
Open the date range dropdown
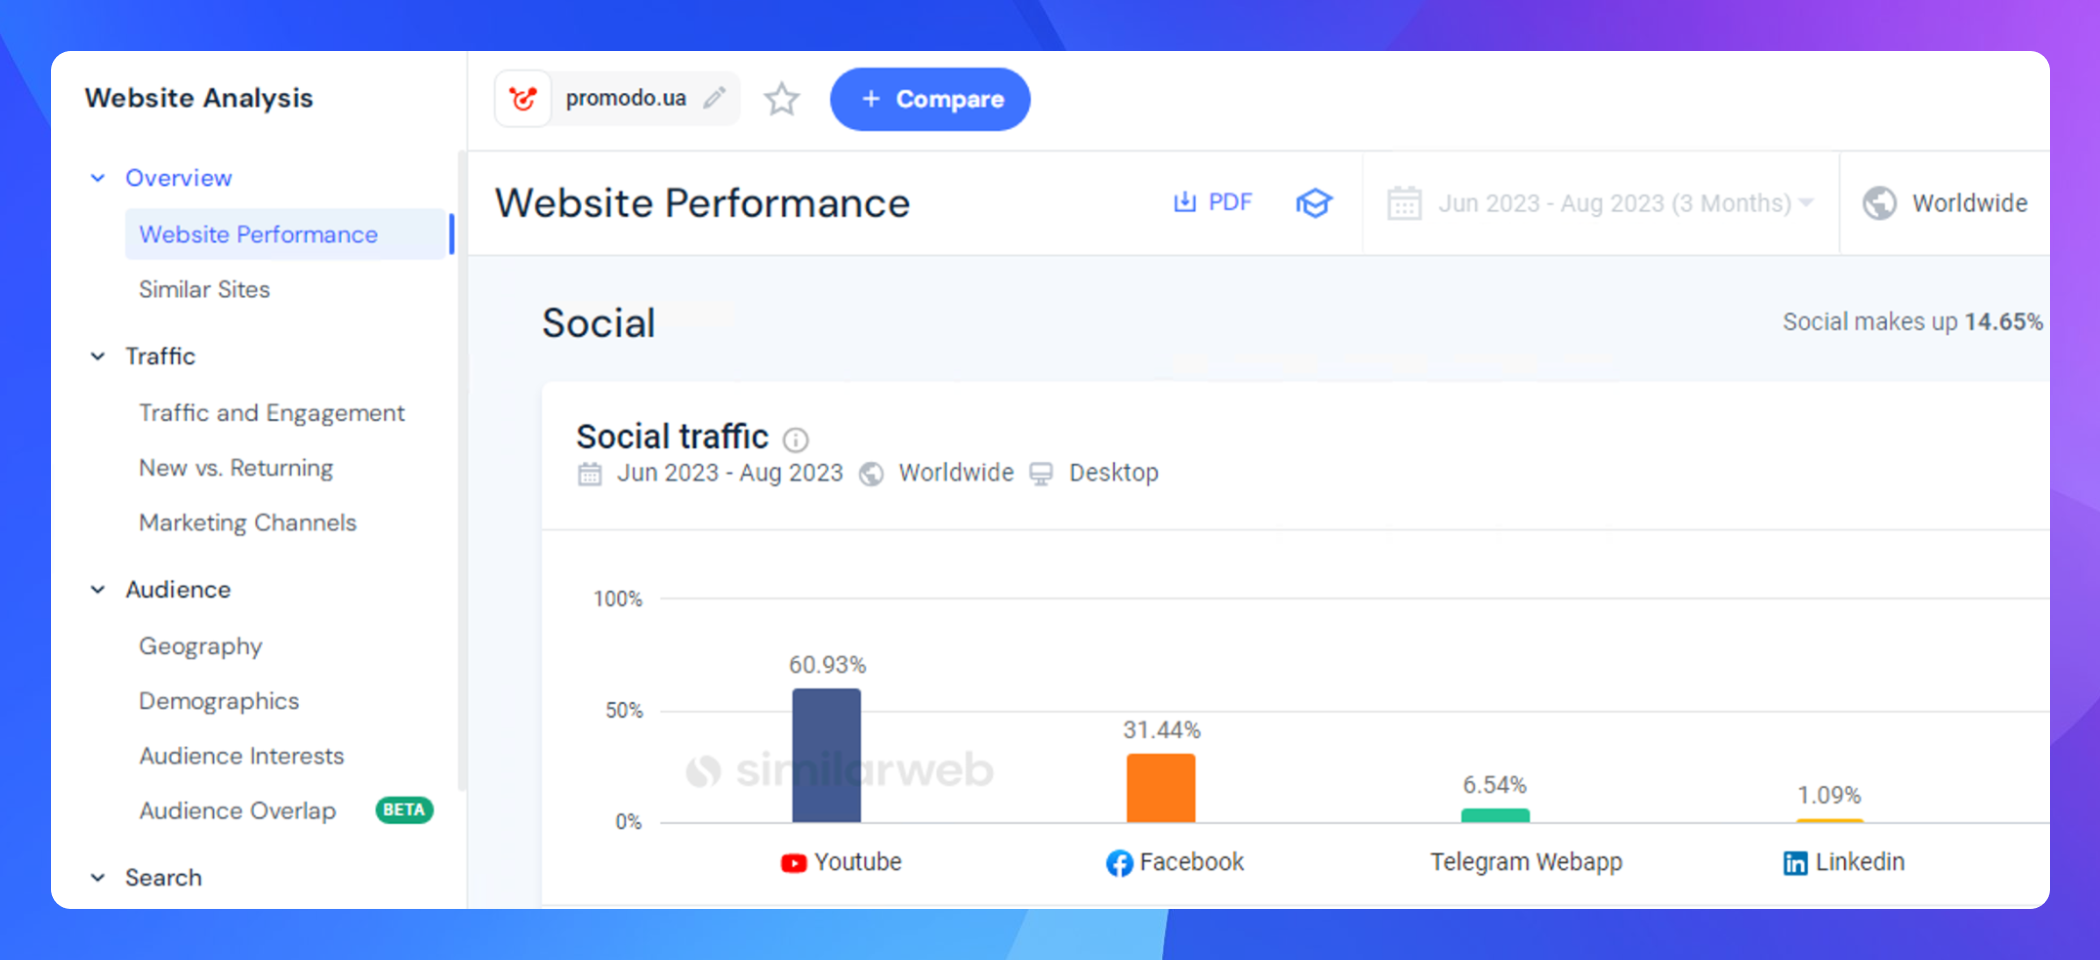[1600, 203]
